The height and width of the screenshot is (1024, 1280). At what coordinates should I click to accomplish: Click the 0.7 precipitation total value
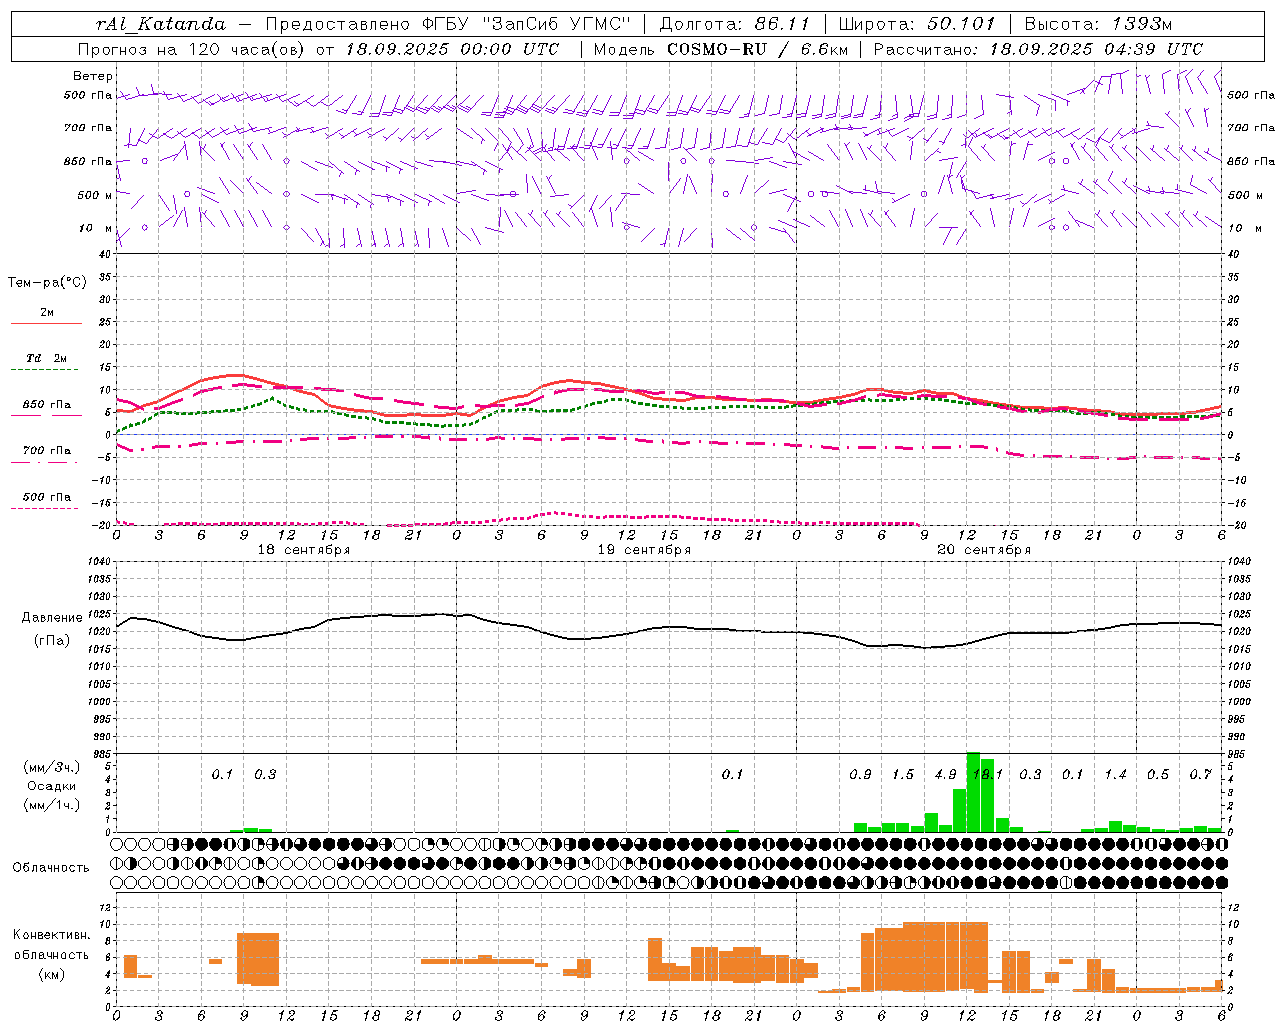[x=1200, y=775]
